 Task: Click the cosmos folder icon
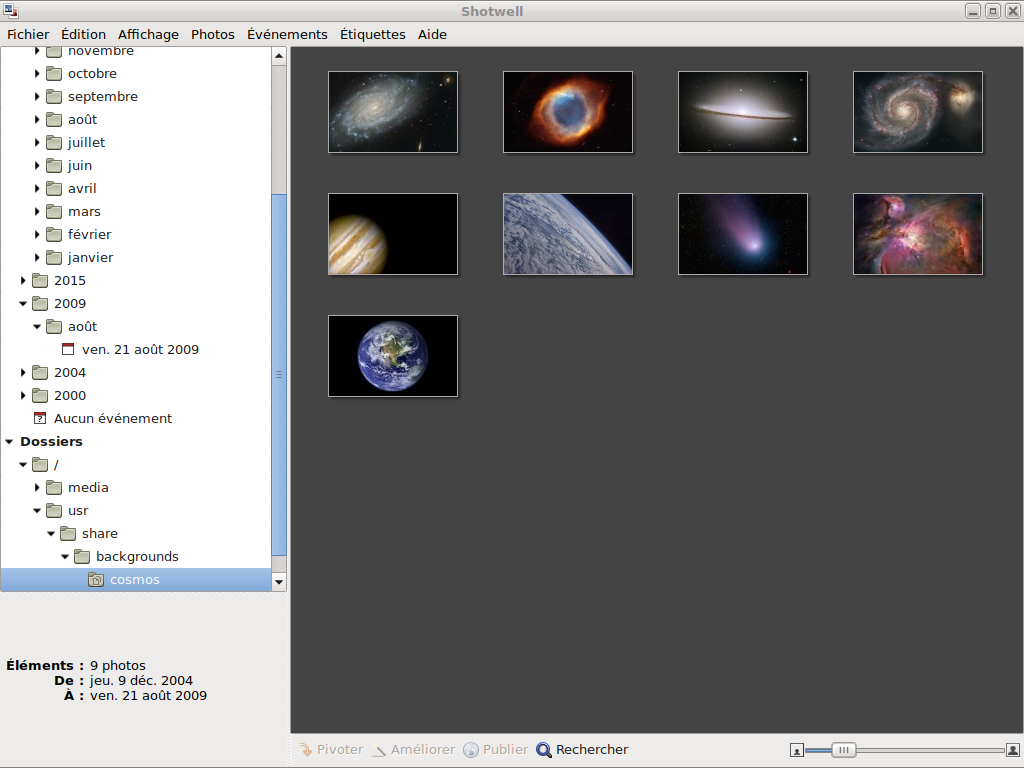96,580
